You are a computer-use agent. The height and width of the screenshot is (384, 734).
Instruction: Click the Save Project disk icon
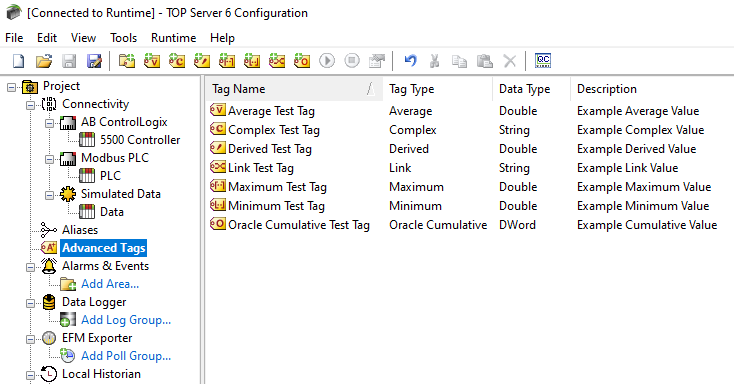click(69, 61)
